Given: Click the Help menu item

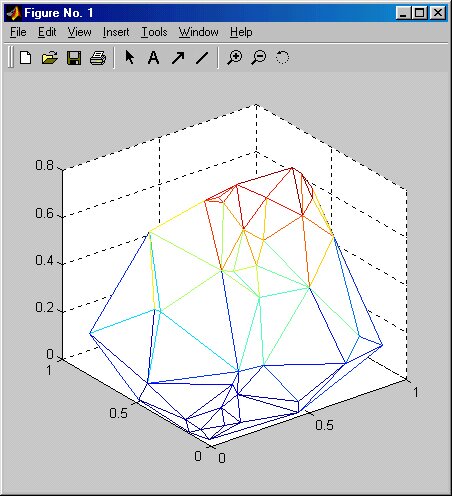Looking at the screenshot, I should [x=241, y=32].
